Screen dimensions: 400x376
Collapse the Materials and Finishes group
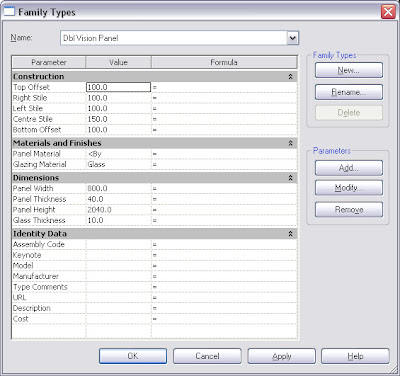(x=290, y=143)
